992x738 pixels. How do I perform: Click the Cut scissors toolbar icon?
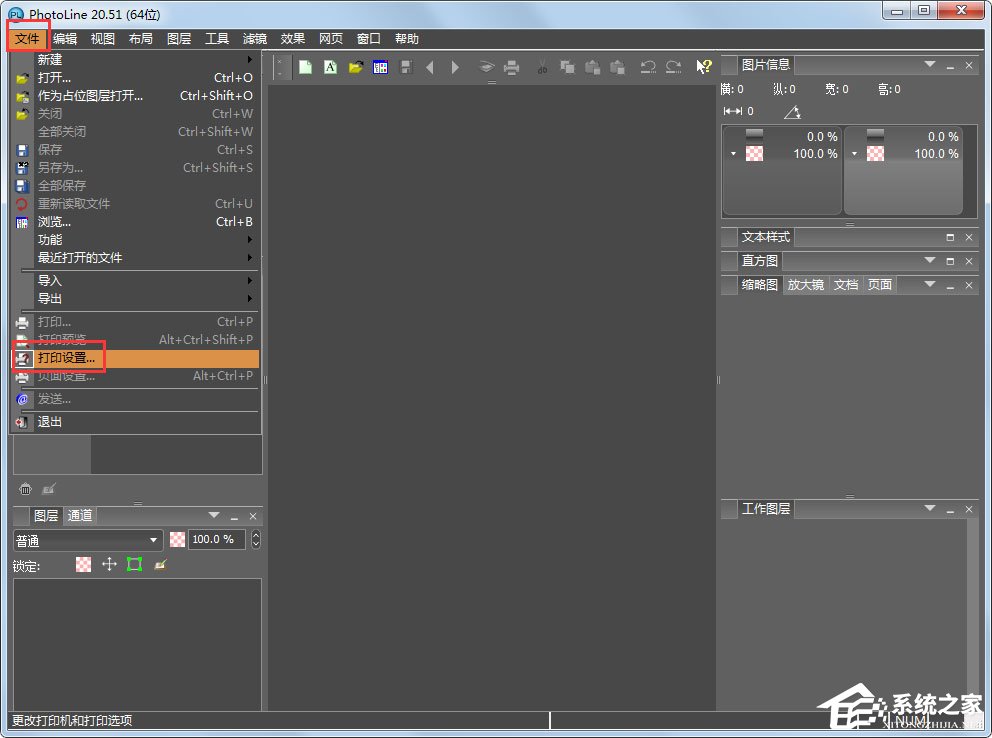(x=542, y=66)
